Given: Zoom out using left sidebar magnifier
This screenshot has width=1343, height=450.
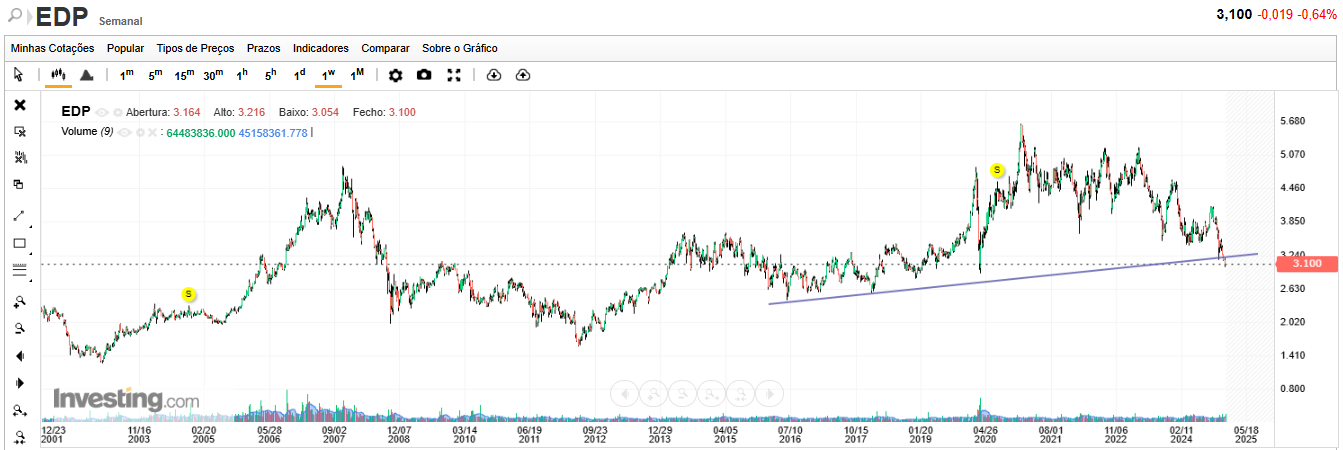Looking at the screenshot, I should click(x=20, y=328).
